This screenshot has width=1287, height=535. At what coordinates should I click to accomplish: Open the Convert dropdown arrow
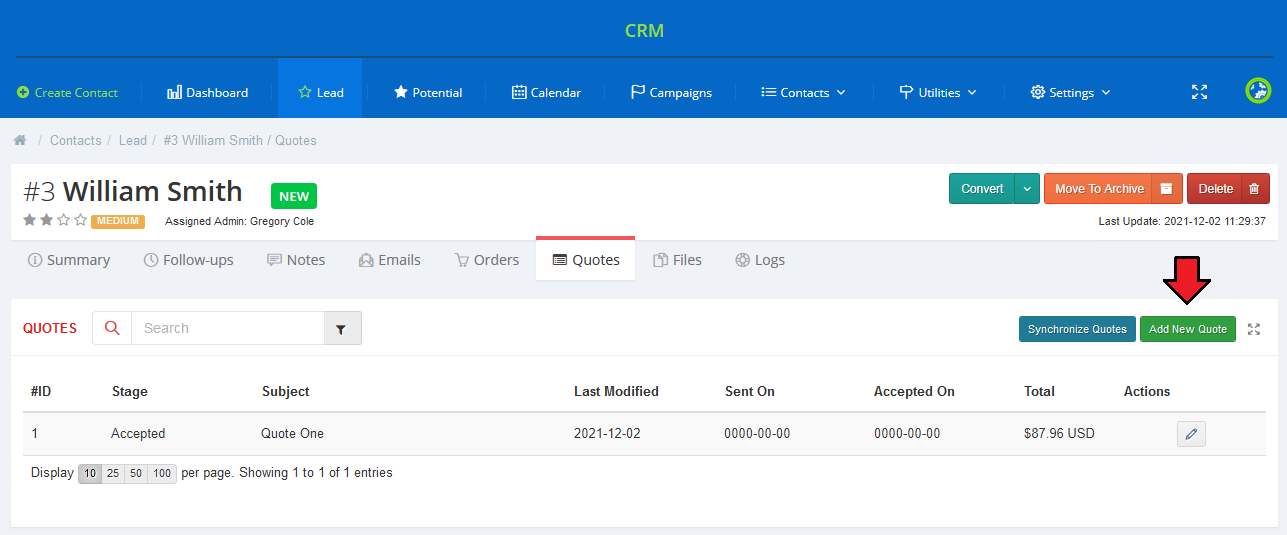point(1028,189)
